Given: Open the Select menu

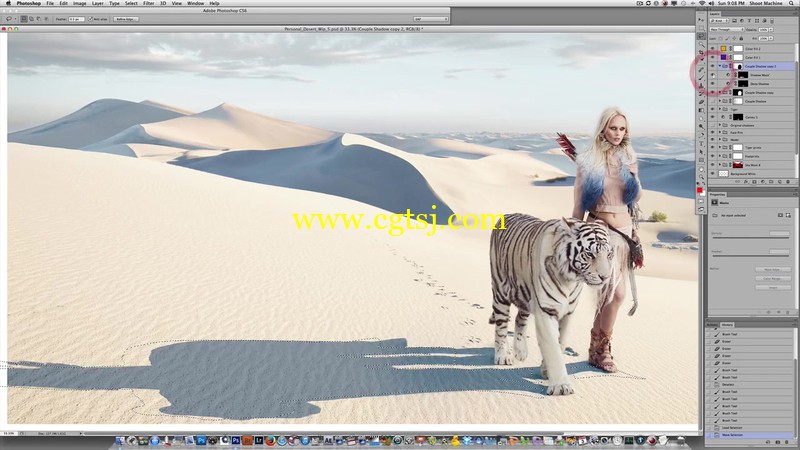Looking at the screenshot, I should (x=131, y=3).
